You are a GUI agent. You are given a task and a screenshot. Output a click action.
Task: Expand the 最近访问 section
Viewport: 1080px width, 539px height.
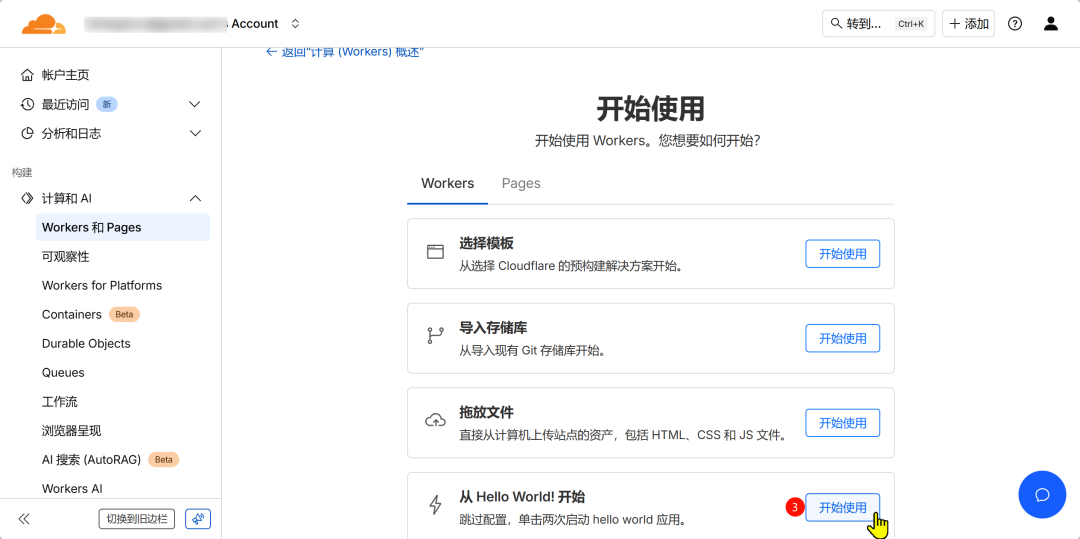(x=195, y=104)
